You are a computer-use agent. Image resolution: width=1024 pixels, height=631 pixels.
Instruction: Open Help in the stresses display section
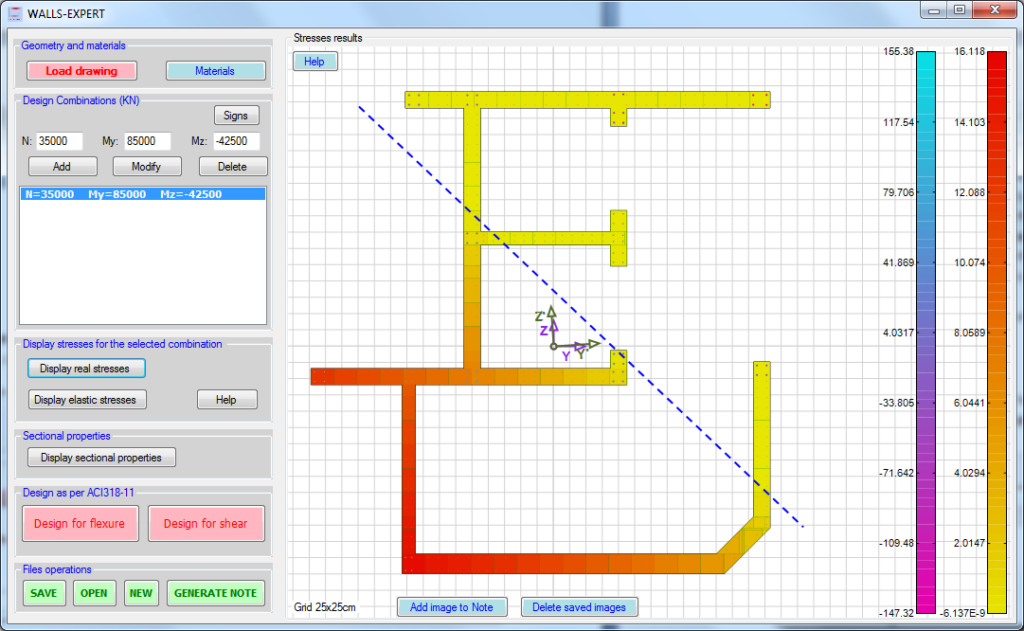(x=227, y=400)
